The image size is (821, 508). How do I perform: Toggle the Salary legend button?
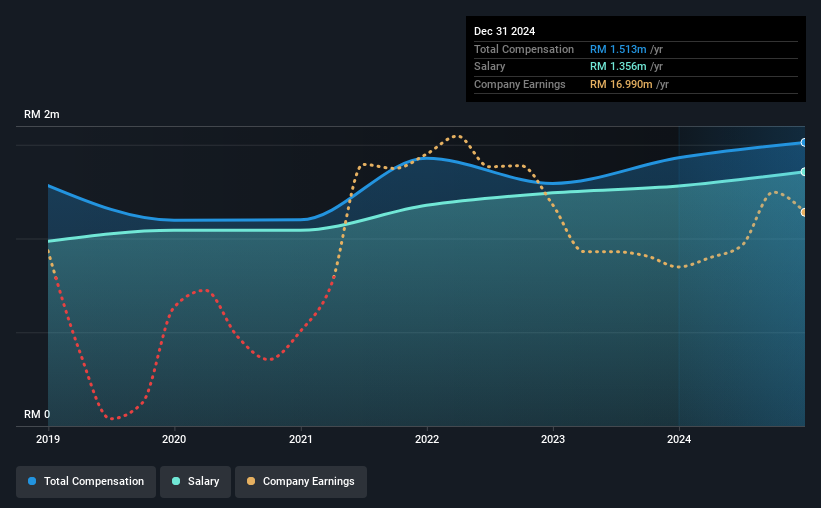click(195, 482)
